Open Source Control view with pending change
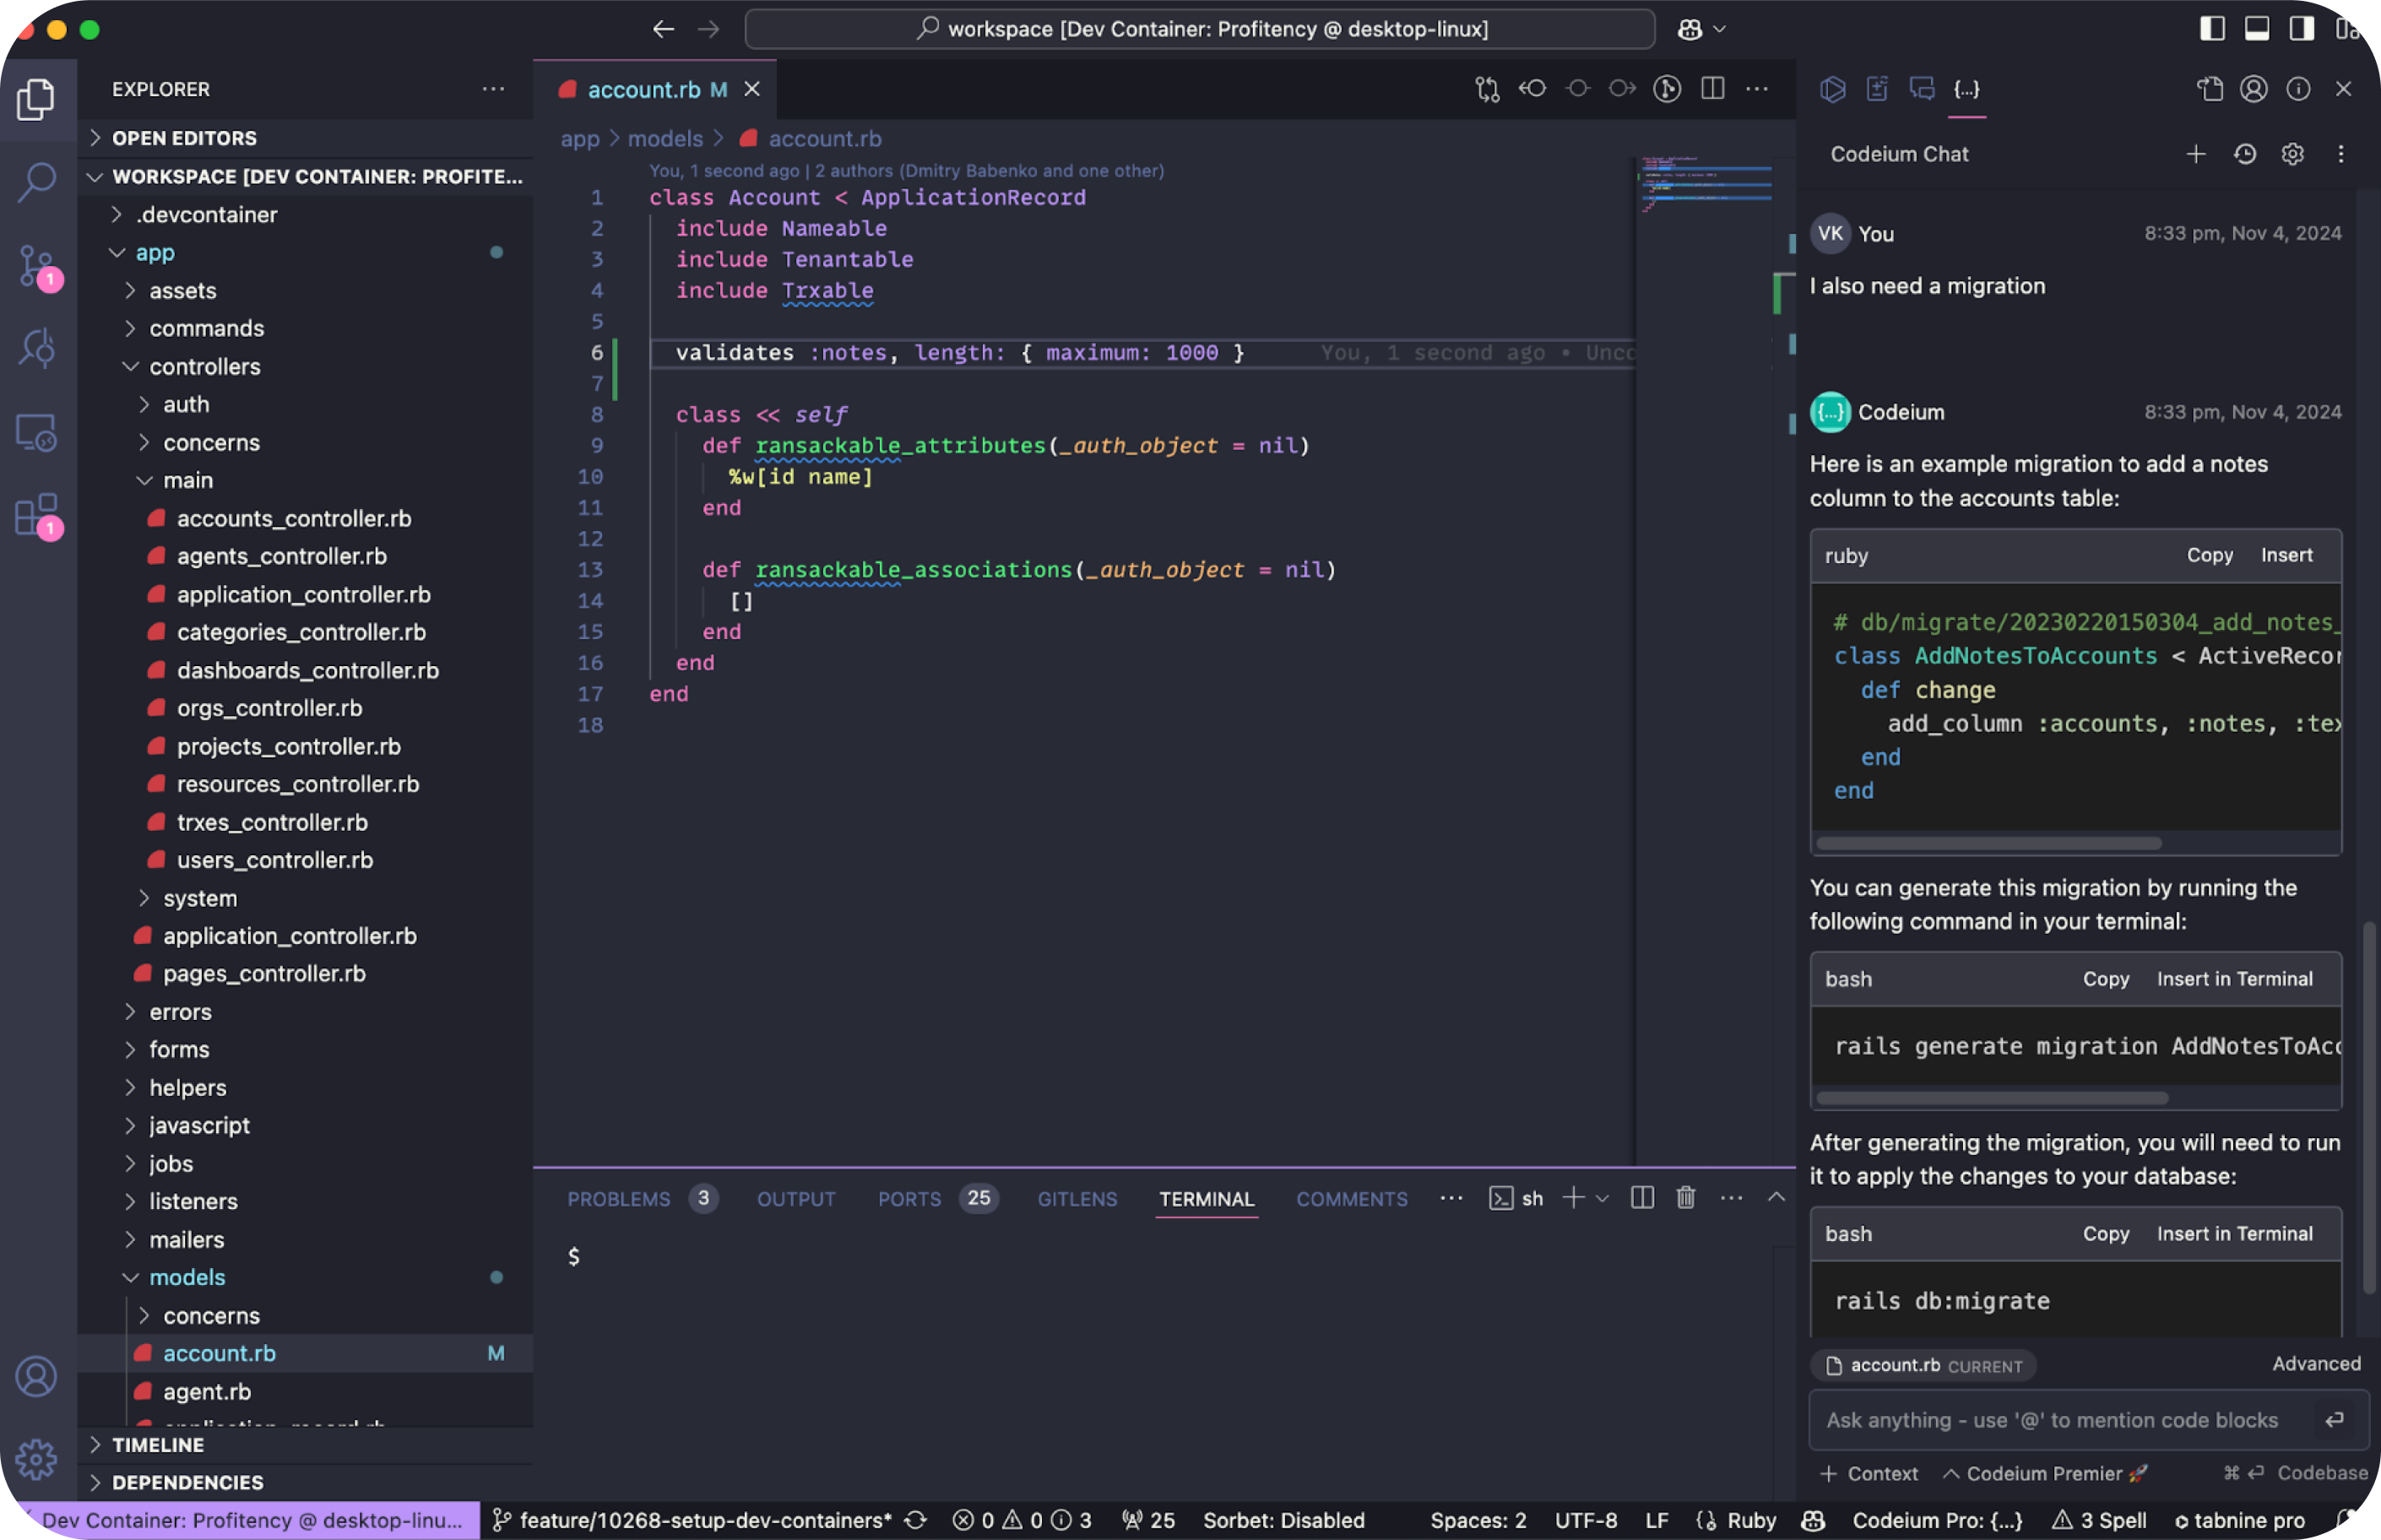Image resolution: width=2381 pixels, height=1540 pixels. coord(37,267)
